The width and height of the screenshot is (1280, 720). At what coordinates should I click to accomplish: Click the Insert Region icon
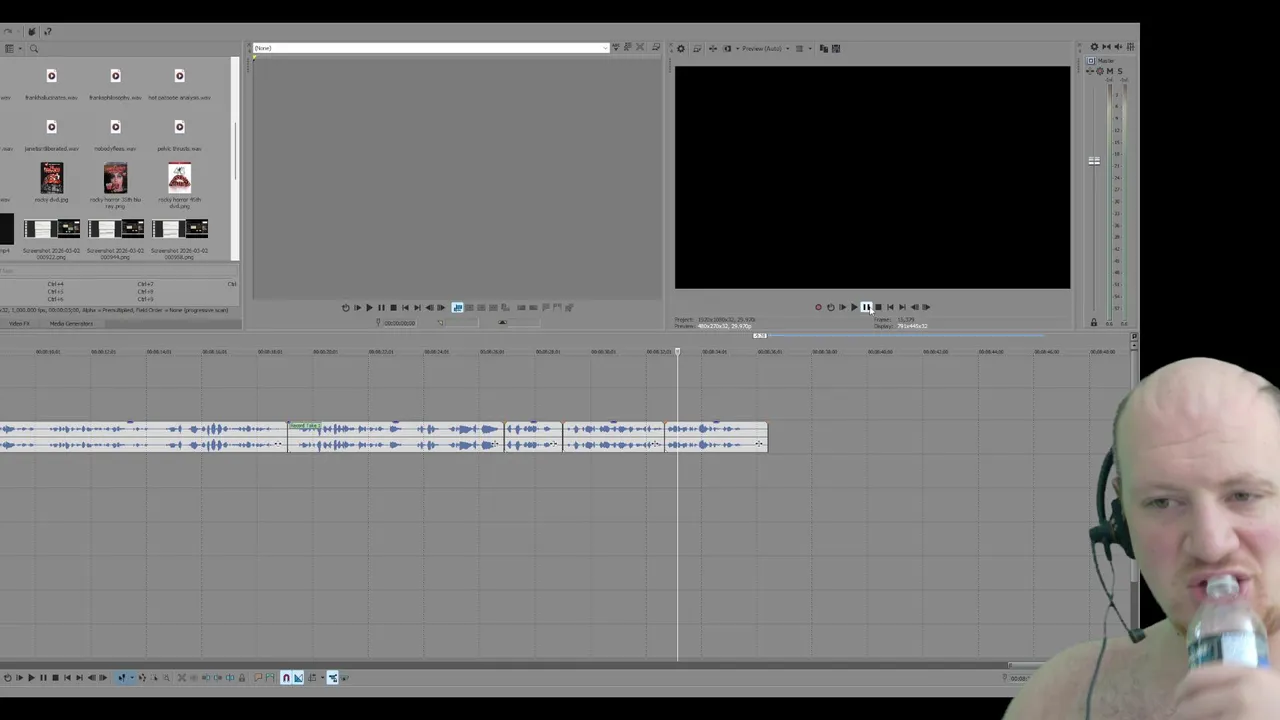(269, 677)
